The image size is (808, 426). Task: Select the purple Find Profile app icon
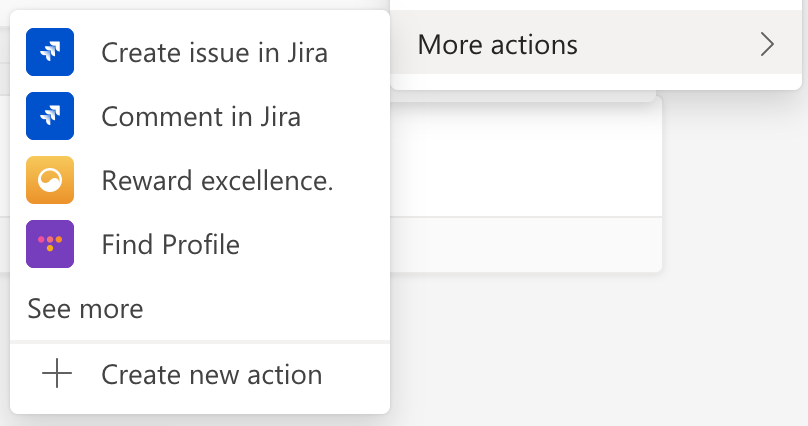pyautogui.click(x=50, y=244)
